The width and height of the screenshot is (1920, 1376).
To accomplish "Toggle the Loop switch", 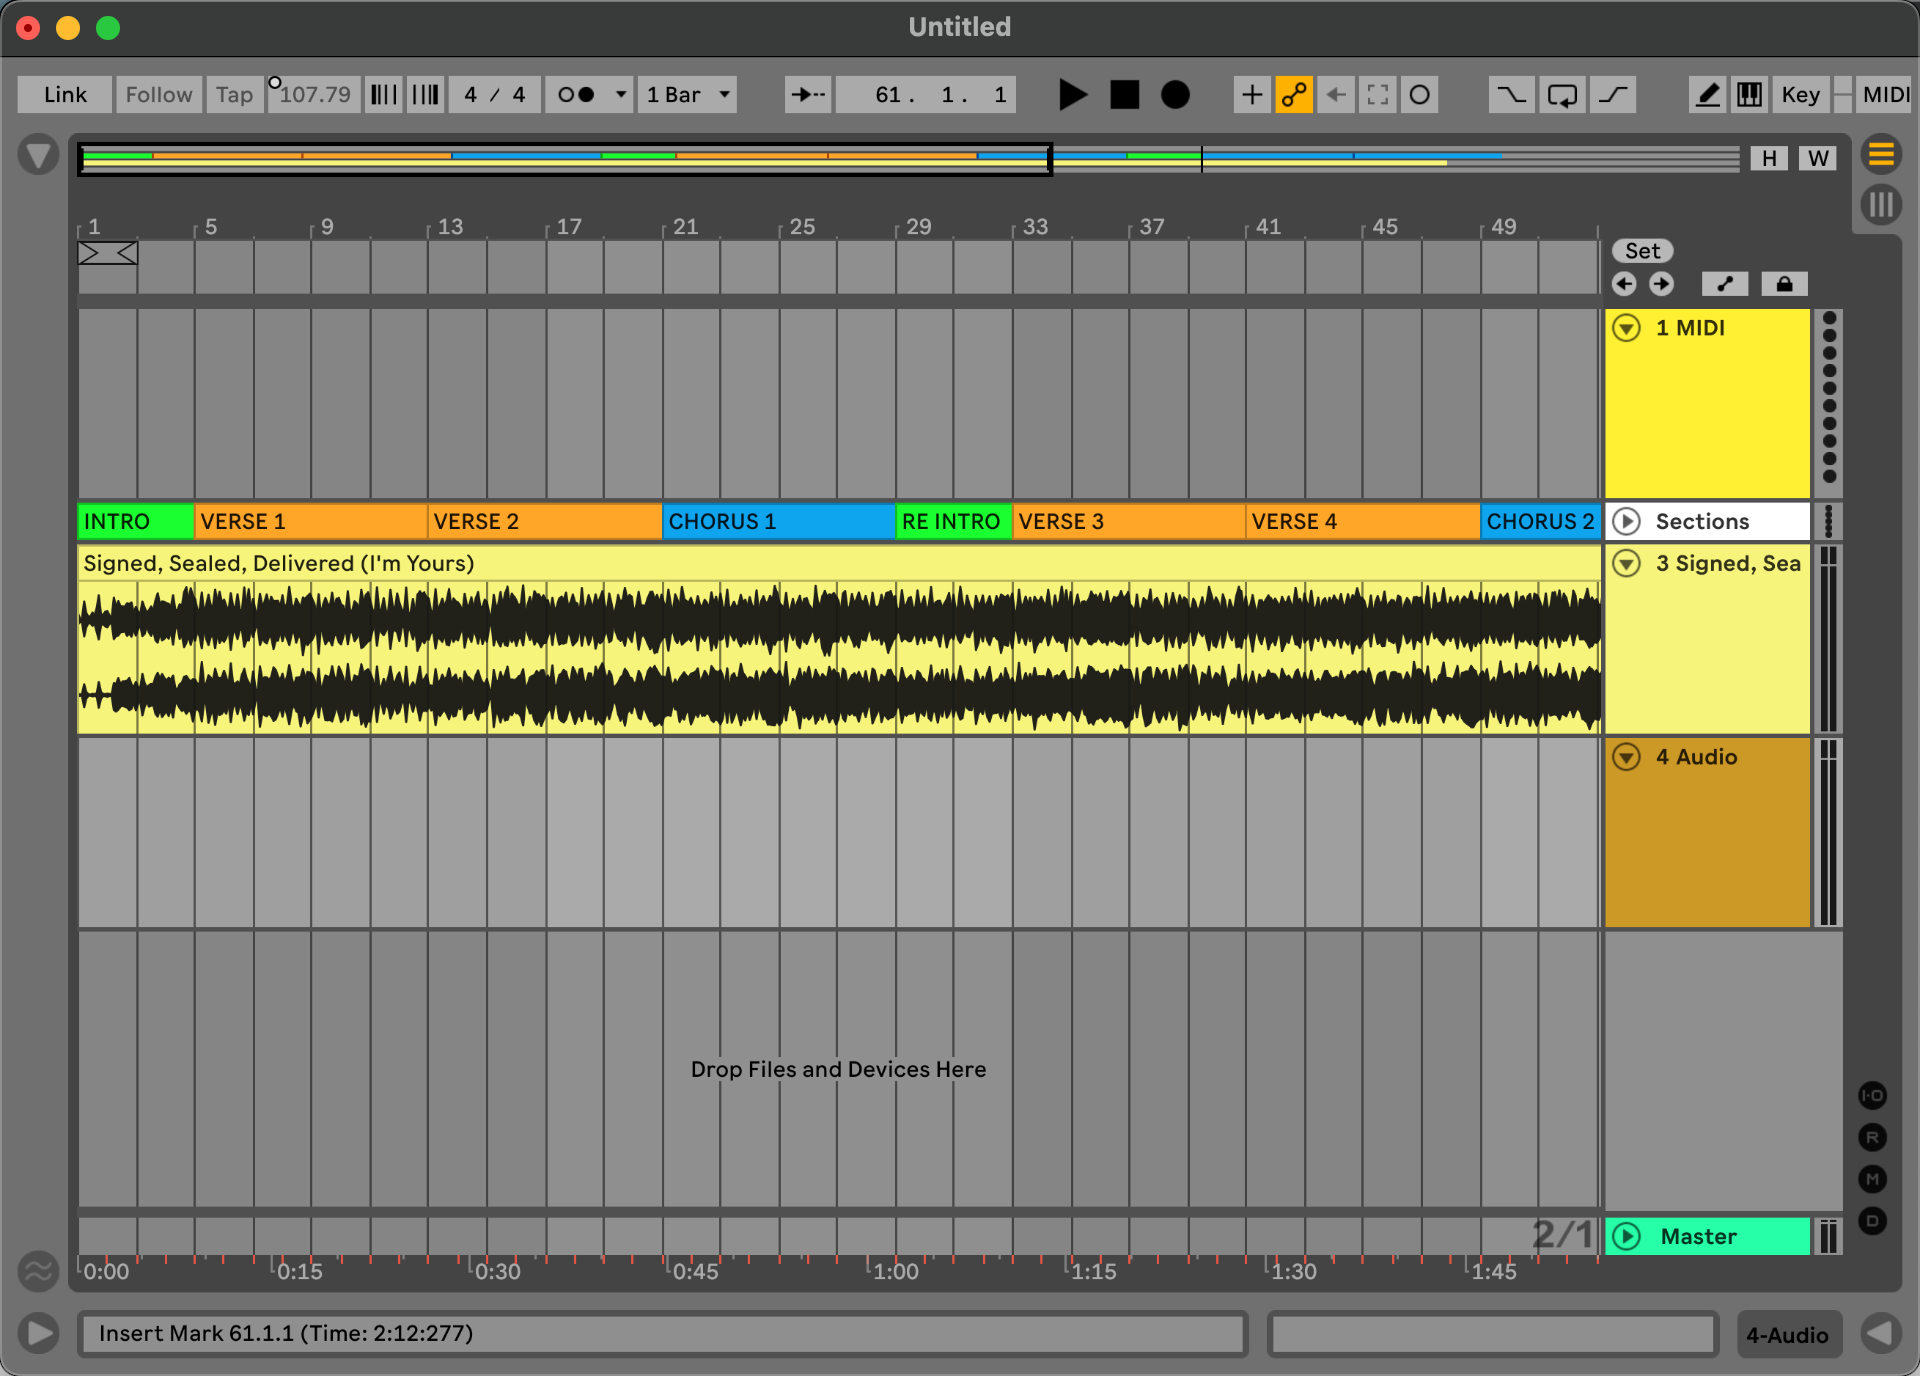I will tap(1562, 95).
